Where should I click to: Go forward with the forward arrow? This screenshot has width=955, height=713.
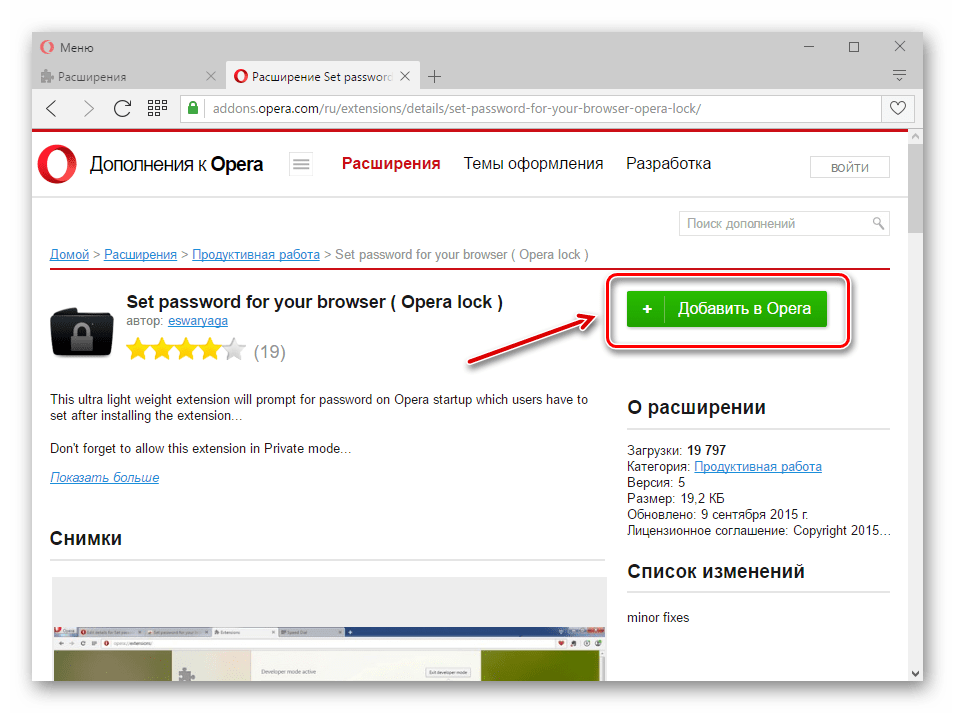[88, 108]
